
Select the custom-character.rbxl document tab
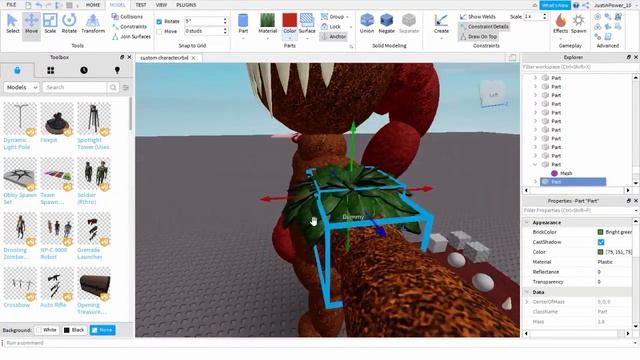[164, 58]
